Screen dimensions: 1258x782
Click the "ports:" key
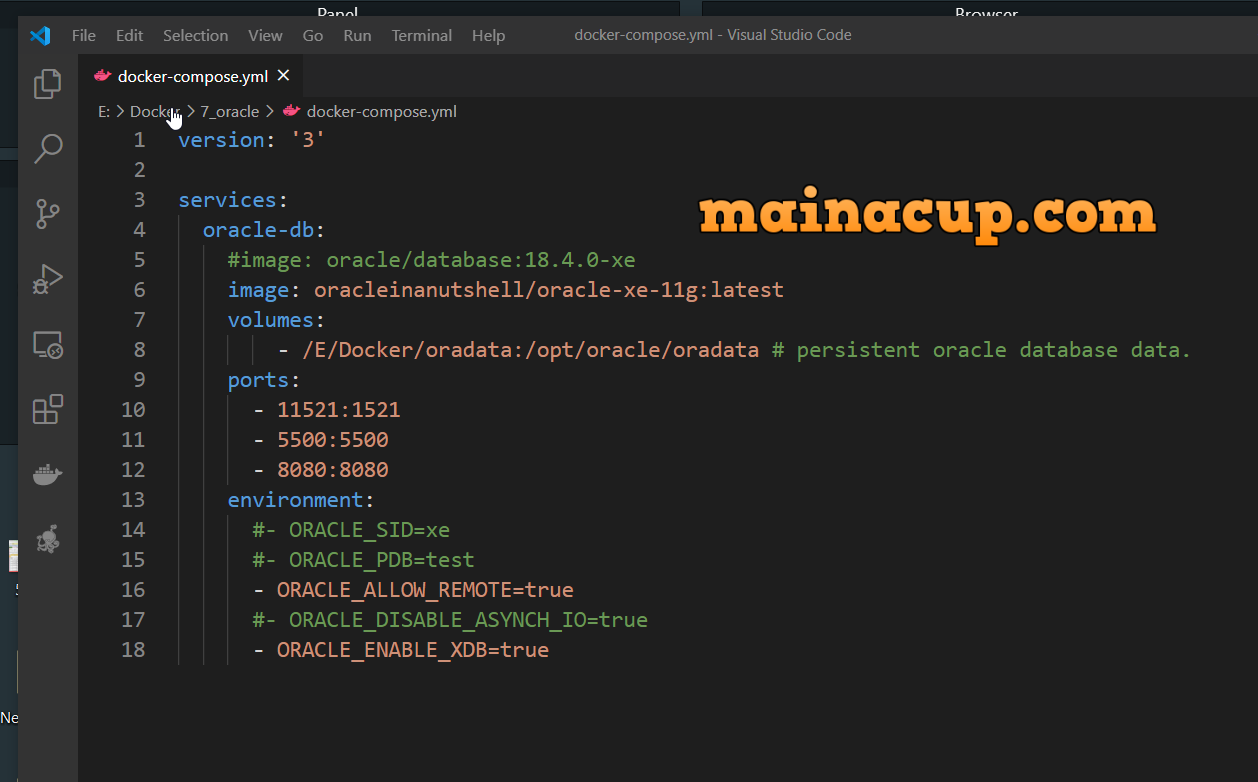(x=264, y=380)
